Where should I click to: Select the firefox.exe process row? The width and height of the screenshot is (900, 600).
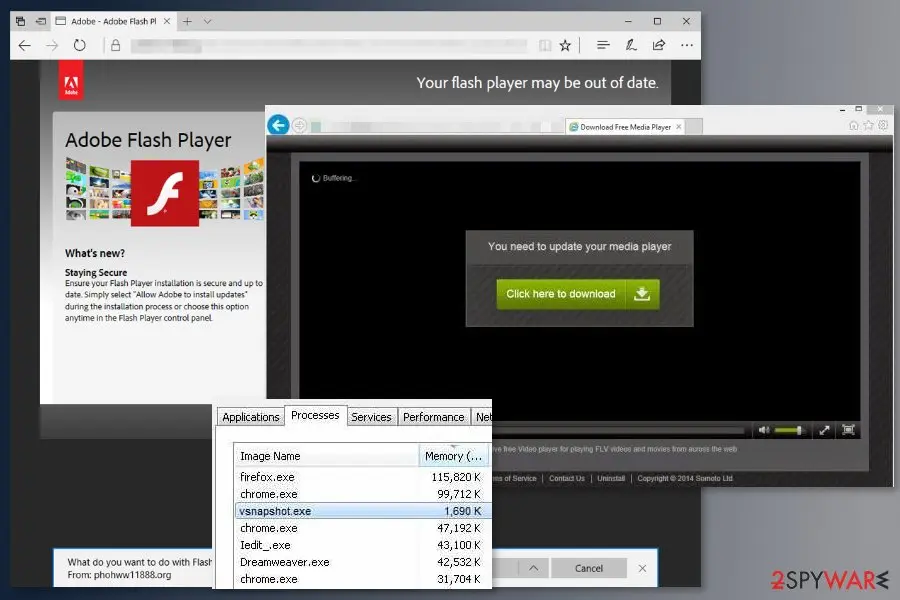[362, 477]
